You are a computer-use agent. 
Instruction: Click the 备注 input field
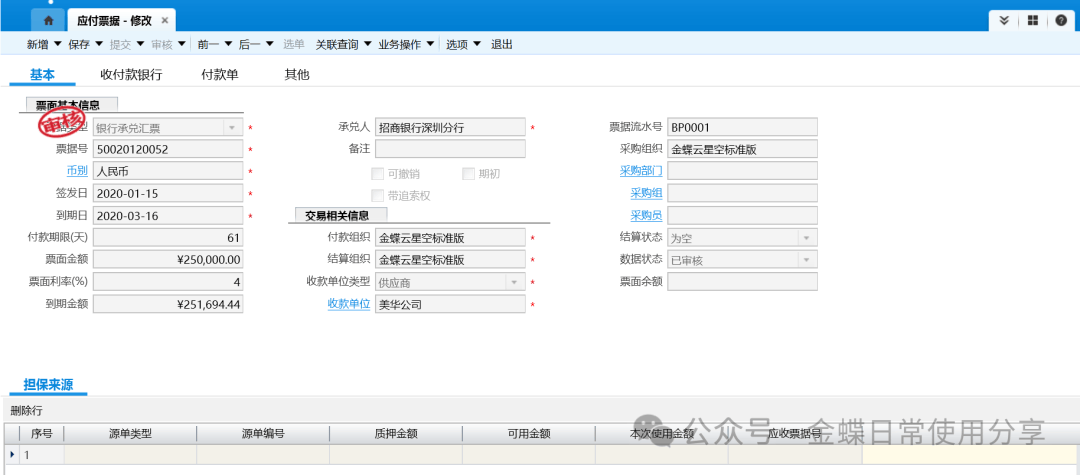[x=450, y=149]
